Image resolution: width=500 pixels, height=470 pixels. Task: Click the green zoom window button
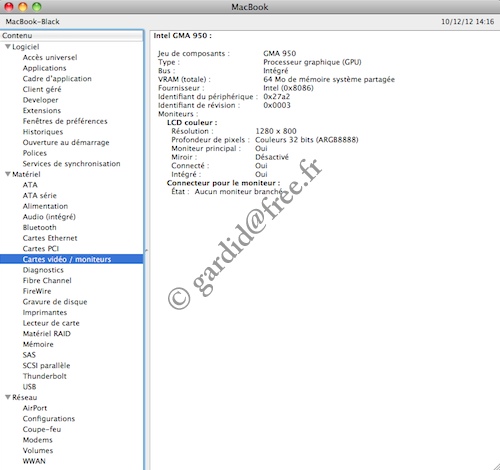click(x=37, y=6)
